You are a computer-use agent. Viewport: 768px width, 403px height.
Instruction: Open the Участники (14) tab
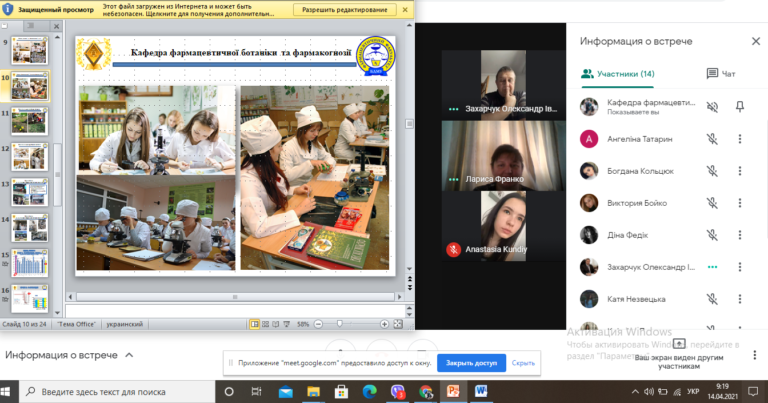pos(618,74)
